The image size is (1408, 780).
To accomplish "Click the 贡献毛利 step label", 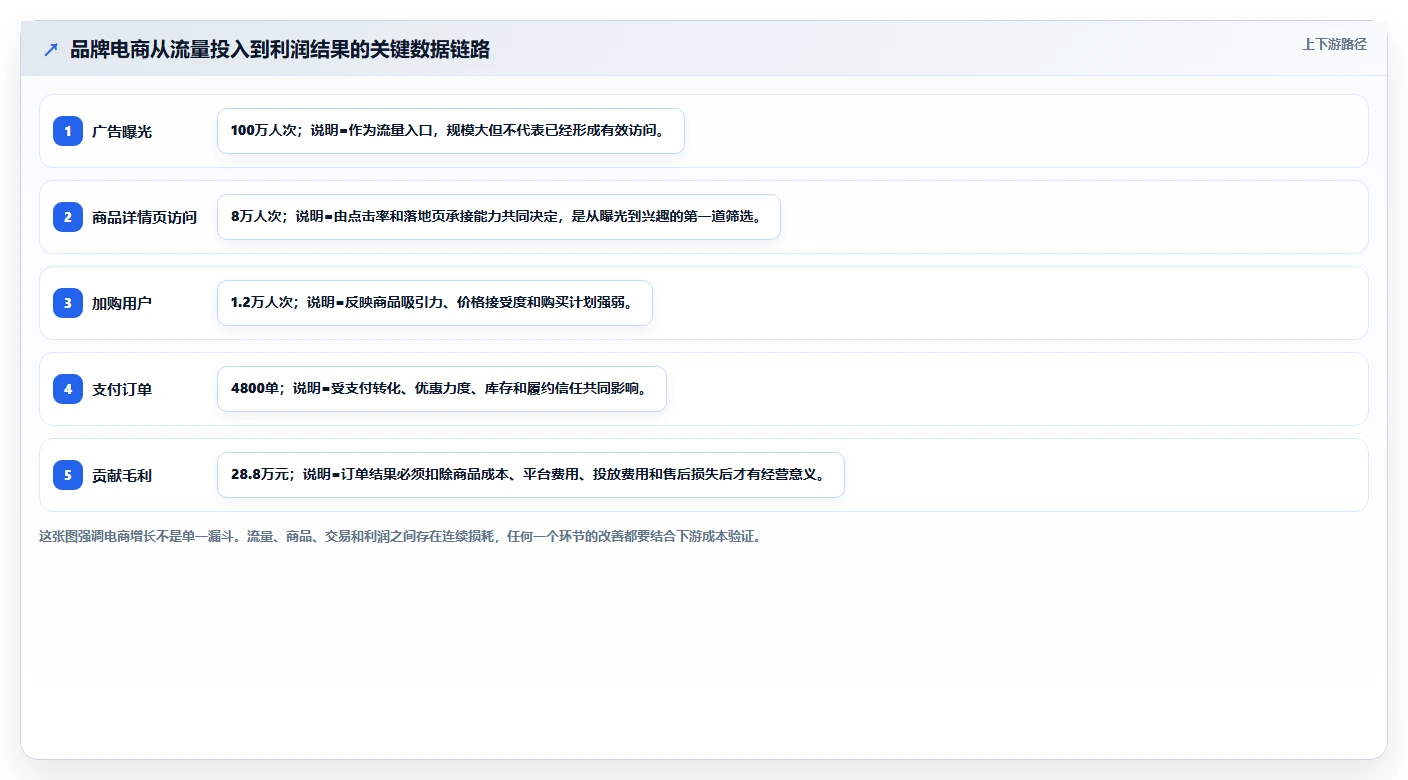I will tap(122, 475).
